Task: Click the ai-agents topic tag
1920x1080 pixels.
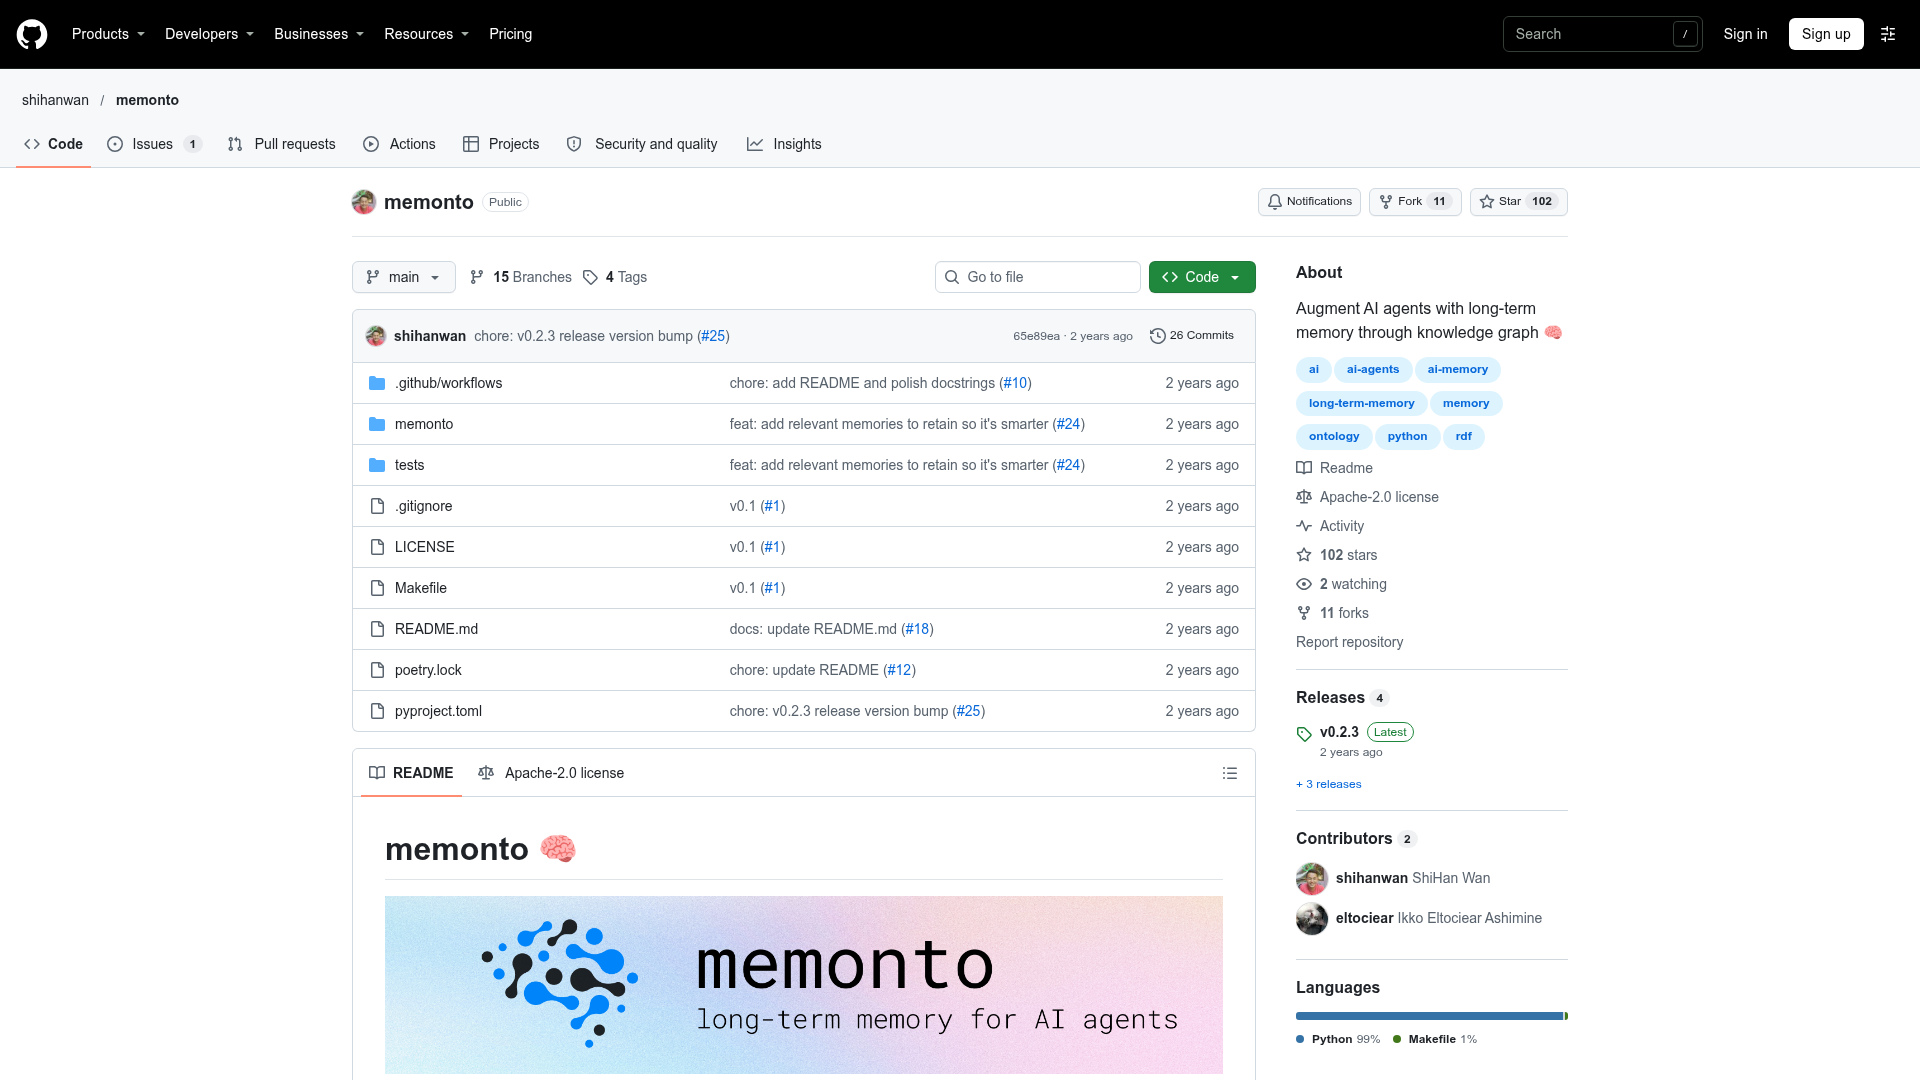Action: pyautogui.click(x=1373, y=370)
